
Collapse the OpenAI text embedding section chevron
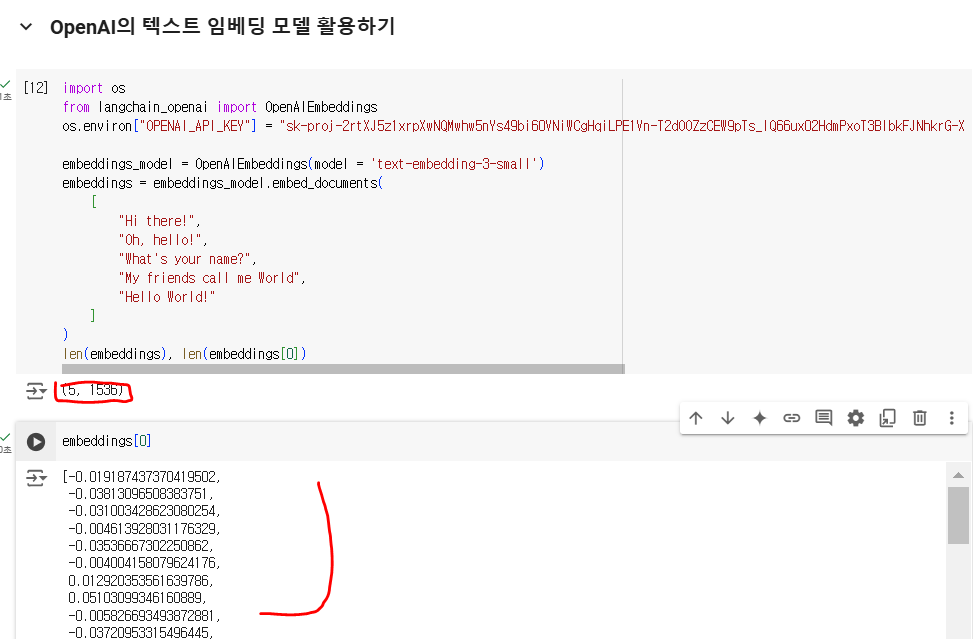26,27
